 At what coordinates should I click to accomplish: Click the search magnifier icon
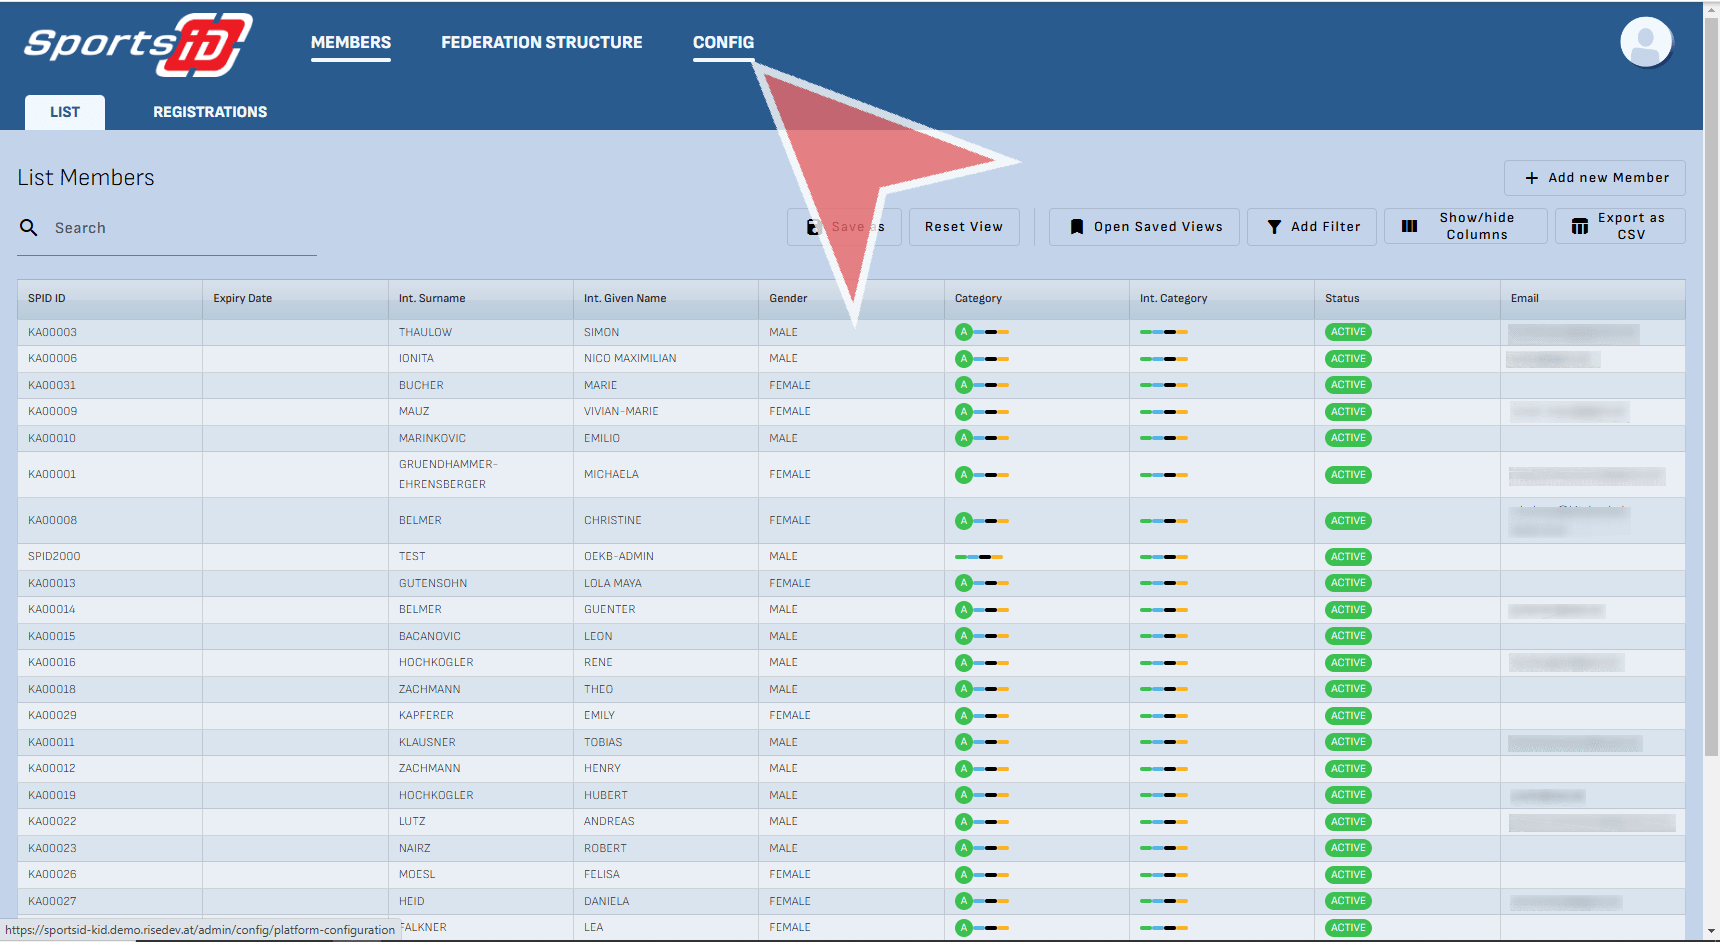coord(29,228)
